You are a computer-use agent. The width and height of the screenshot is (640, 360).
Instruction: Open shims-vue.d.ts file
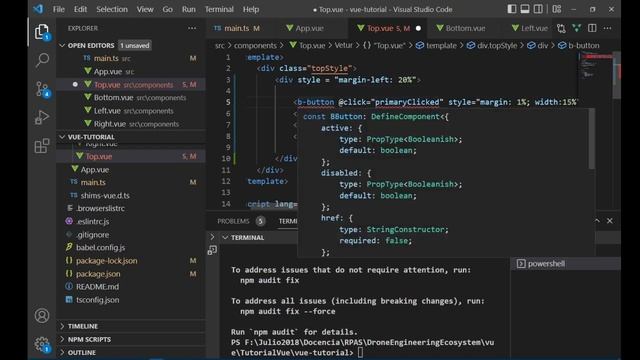point(131,196)
